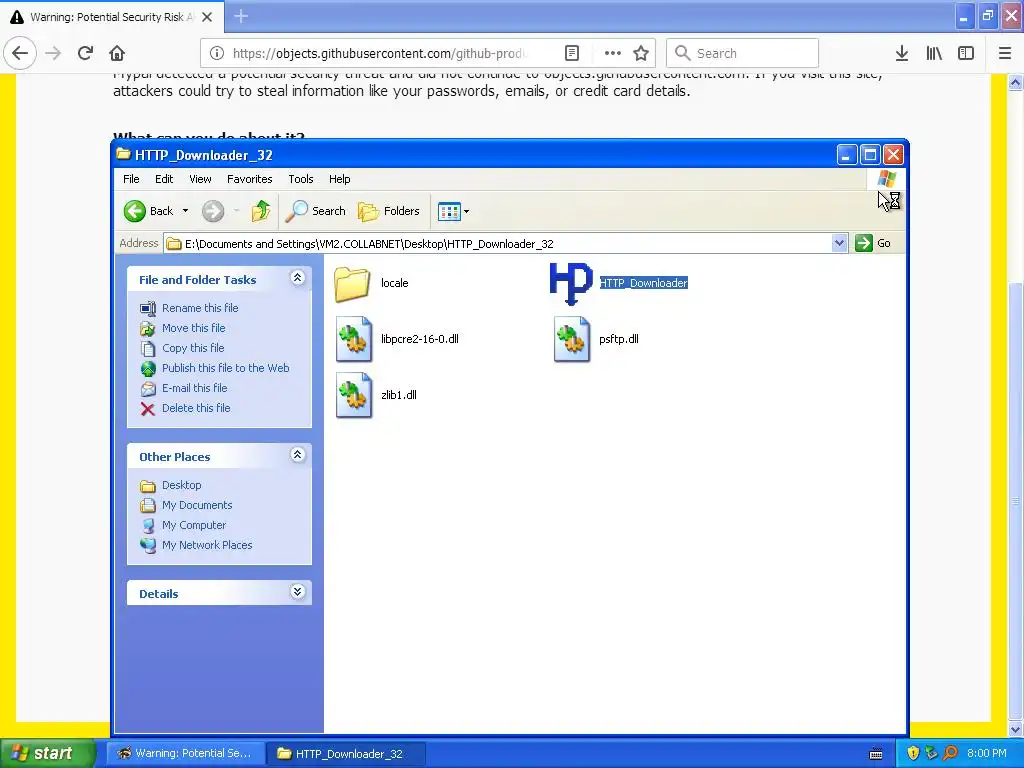Click the Go button

click(x=873, y=243)
